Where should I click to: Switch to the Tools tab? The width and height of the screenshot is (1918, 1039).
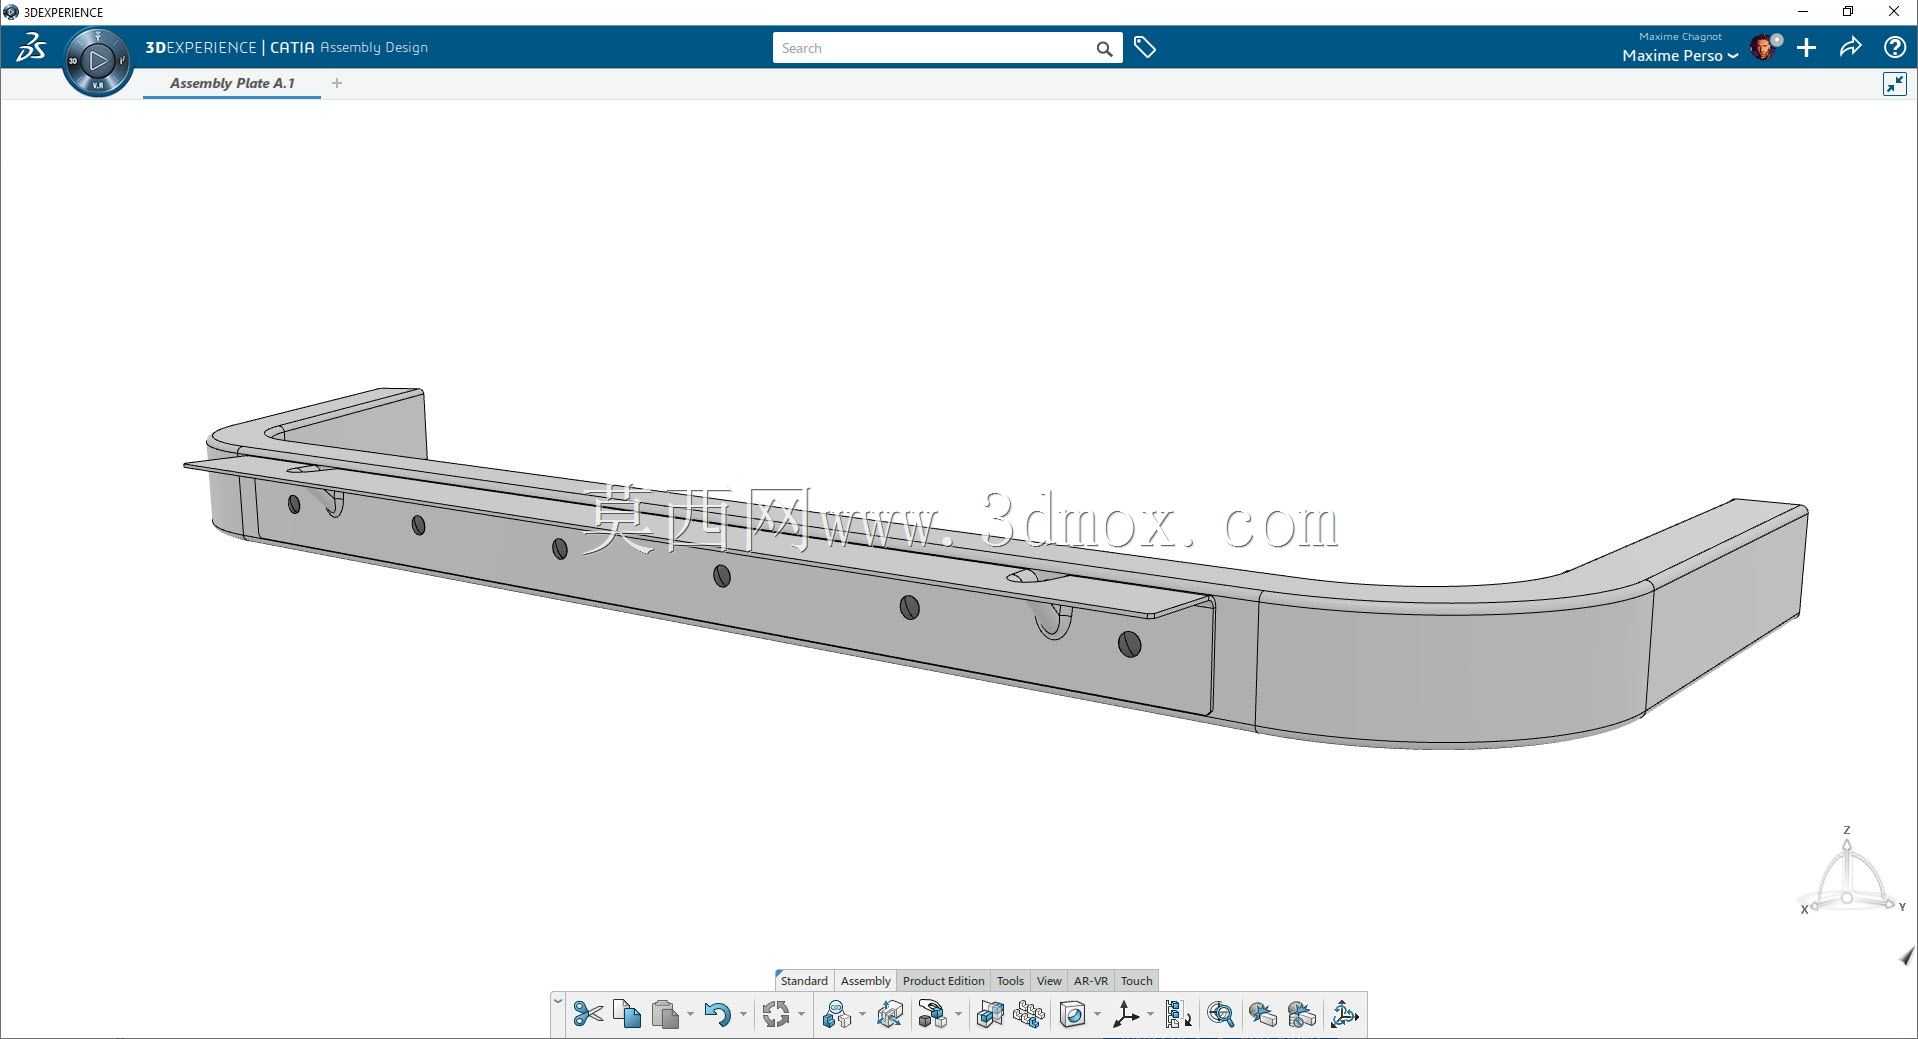(x=1010, y=981)
